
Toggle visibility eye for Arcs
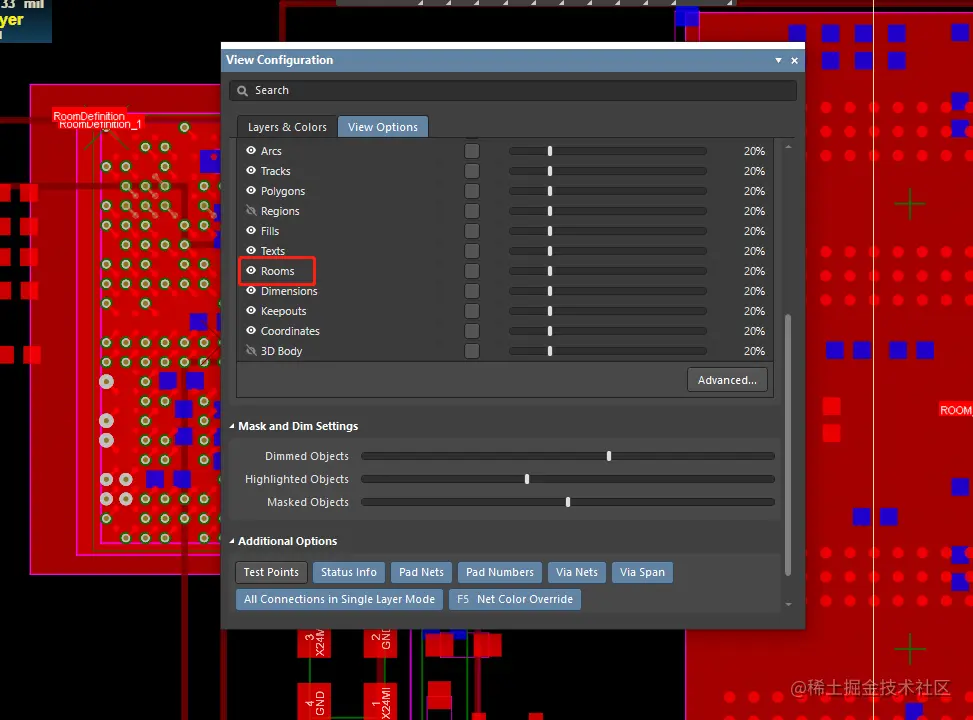[x=251, y=150]
